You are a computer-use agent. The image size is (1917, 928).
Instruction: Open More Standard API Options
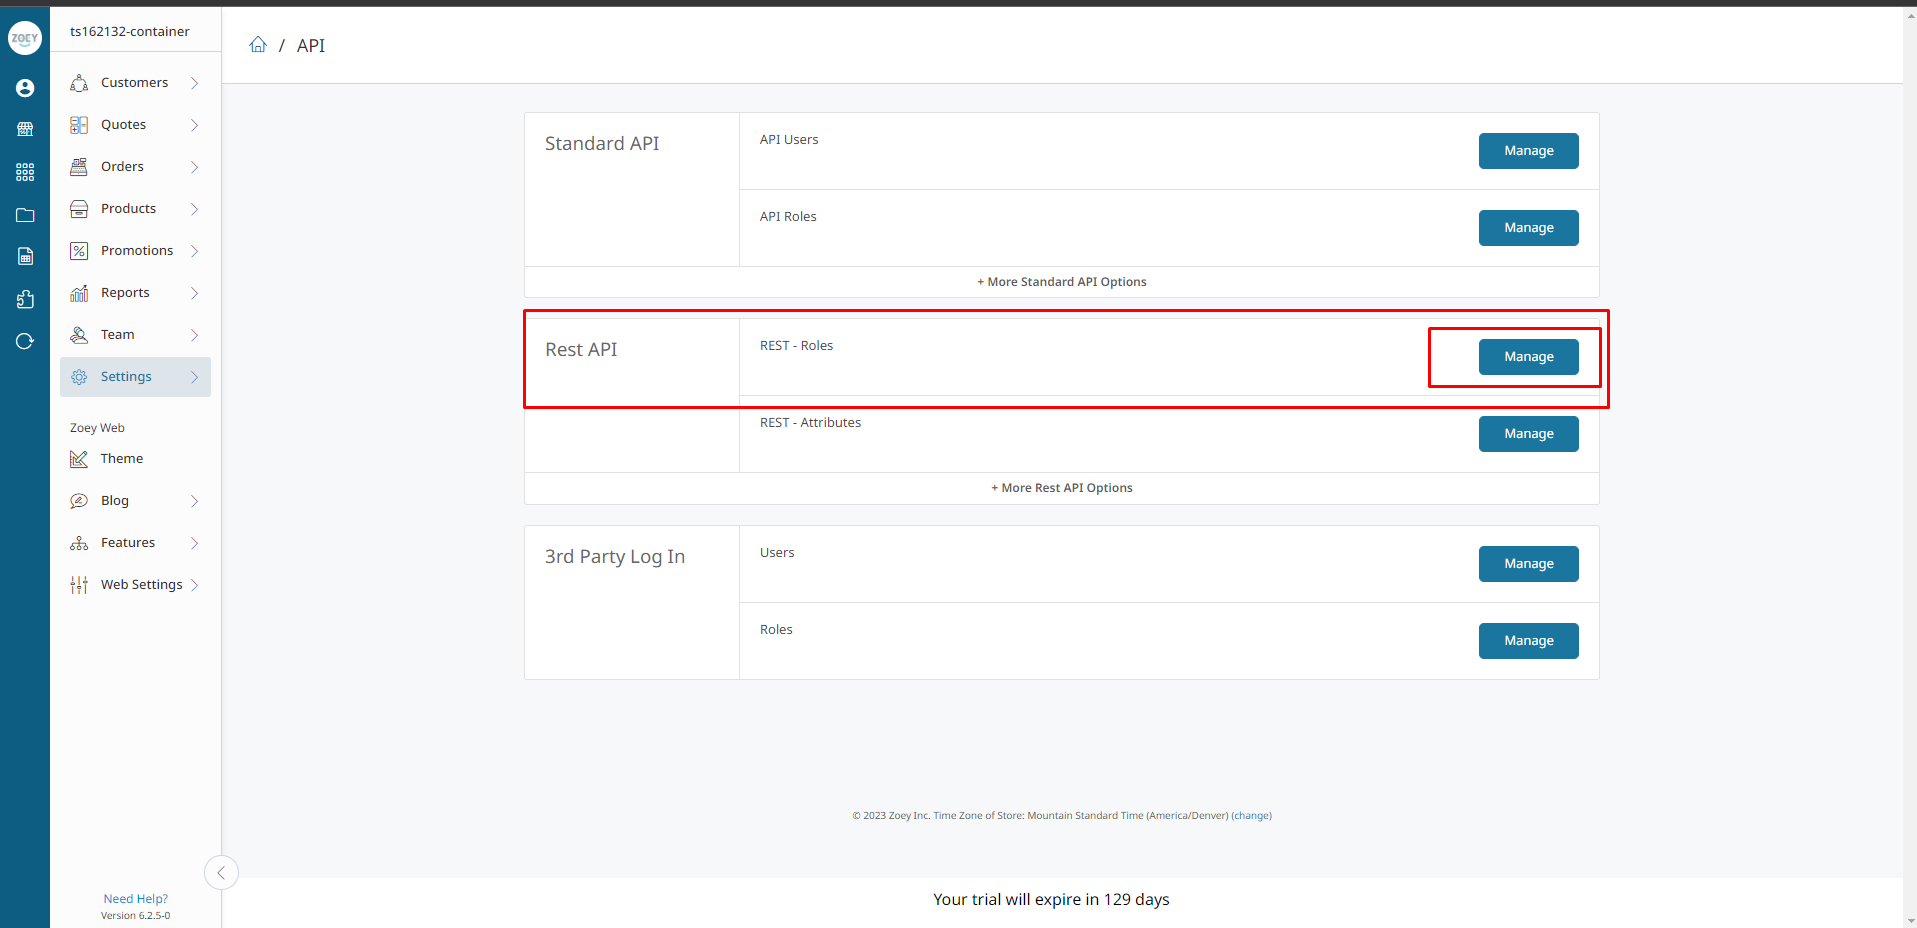click(x=1061, y=281)
